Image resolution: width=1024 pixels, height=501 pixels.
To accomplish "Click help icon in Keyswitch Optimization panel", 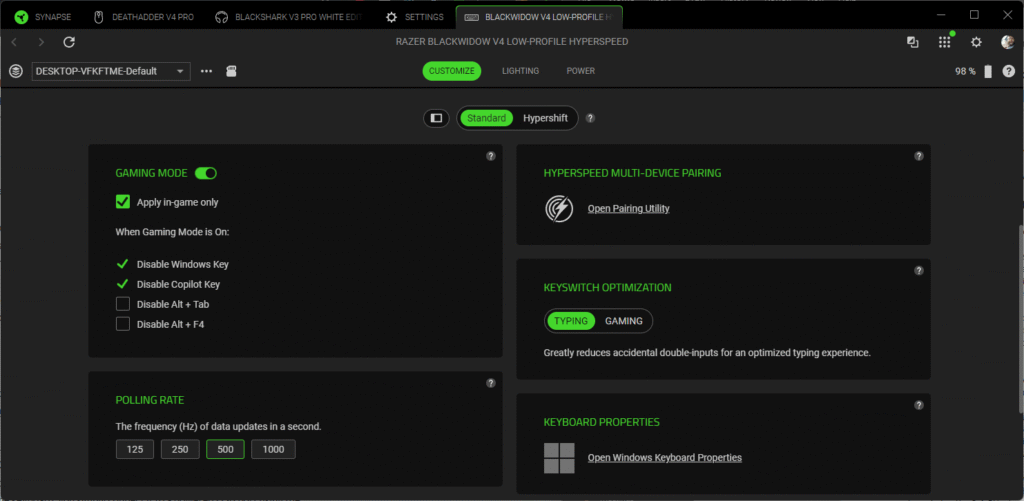I will (919, 270).
